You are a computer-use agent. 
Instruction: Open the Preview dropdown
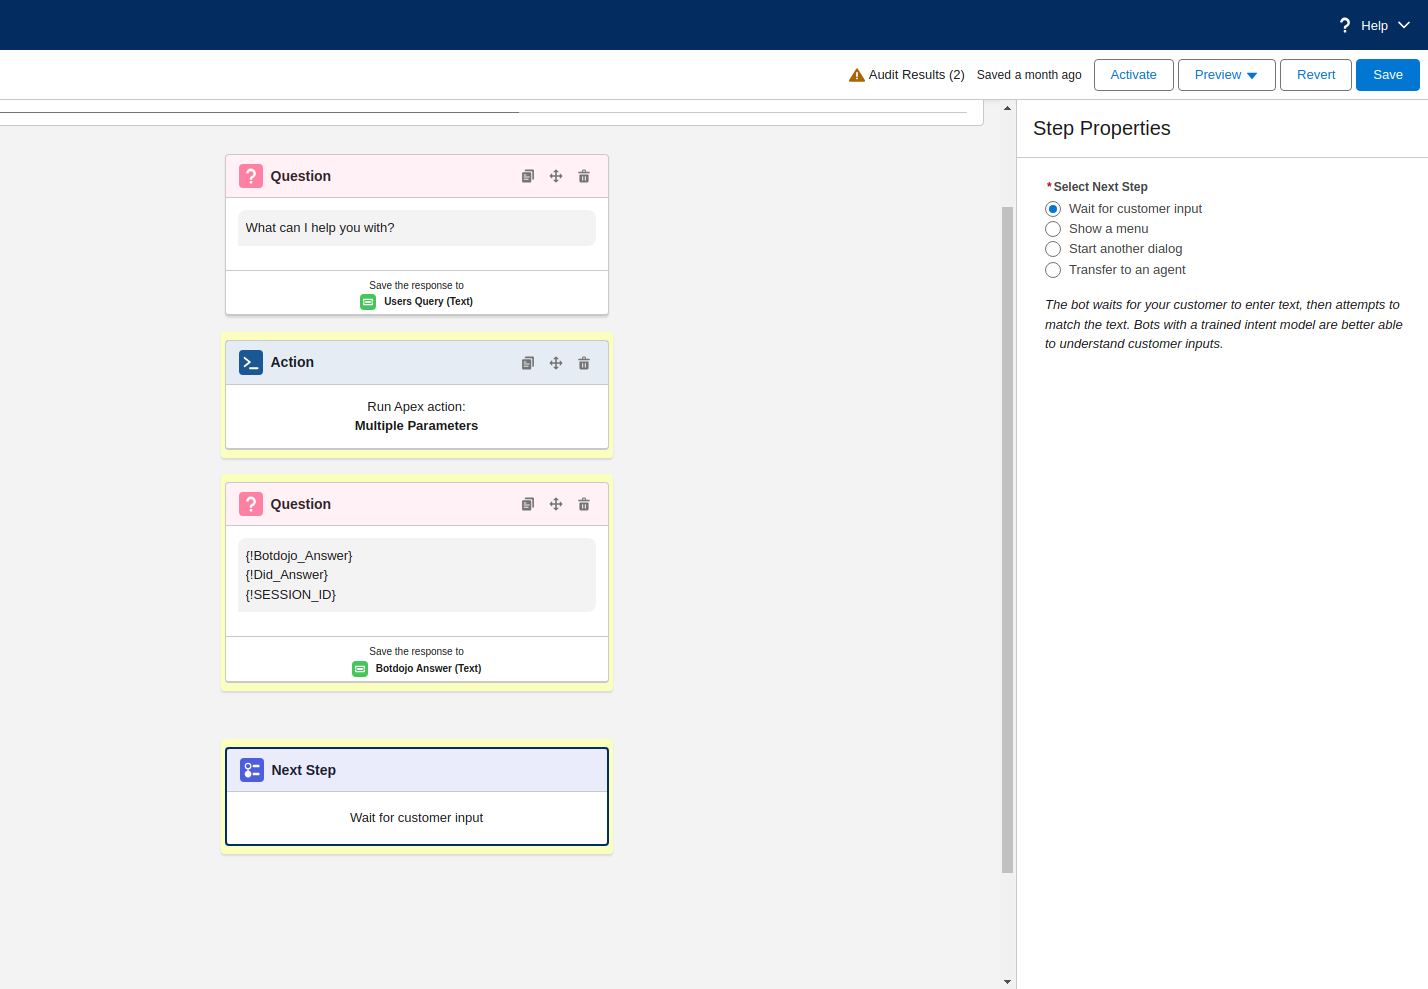pos(1227,75)
